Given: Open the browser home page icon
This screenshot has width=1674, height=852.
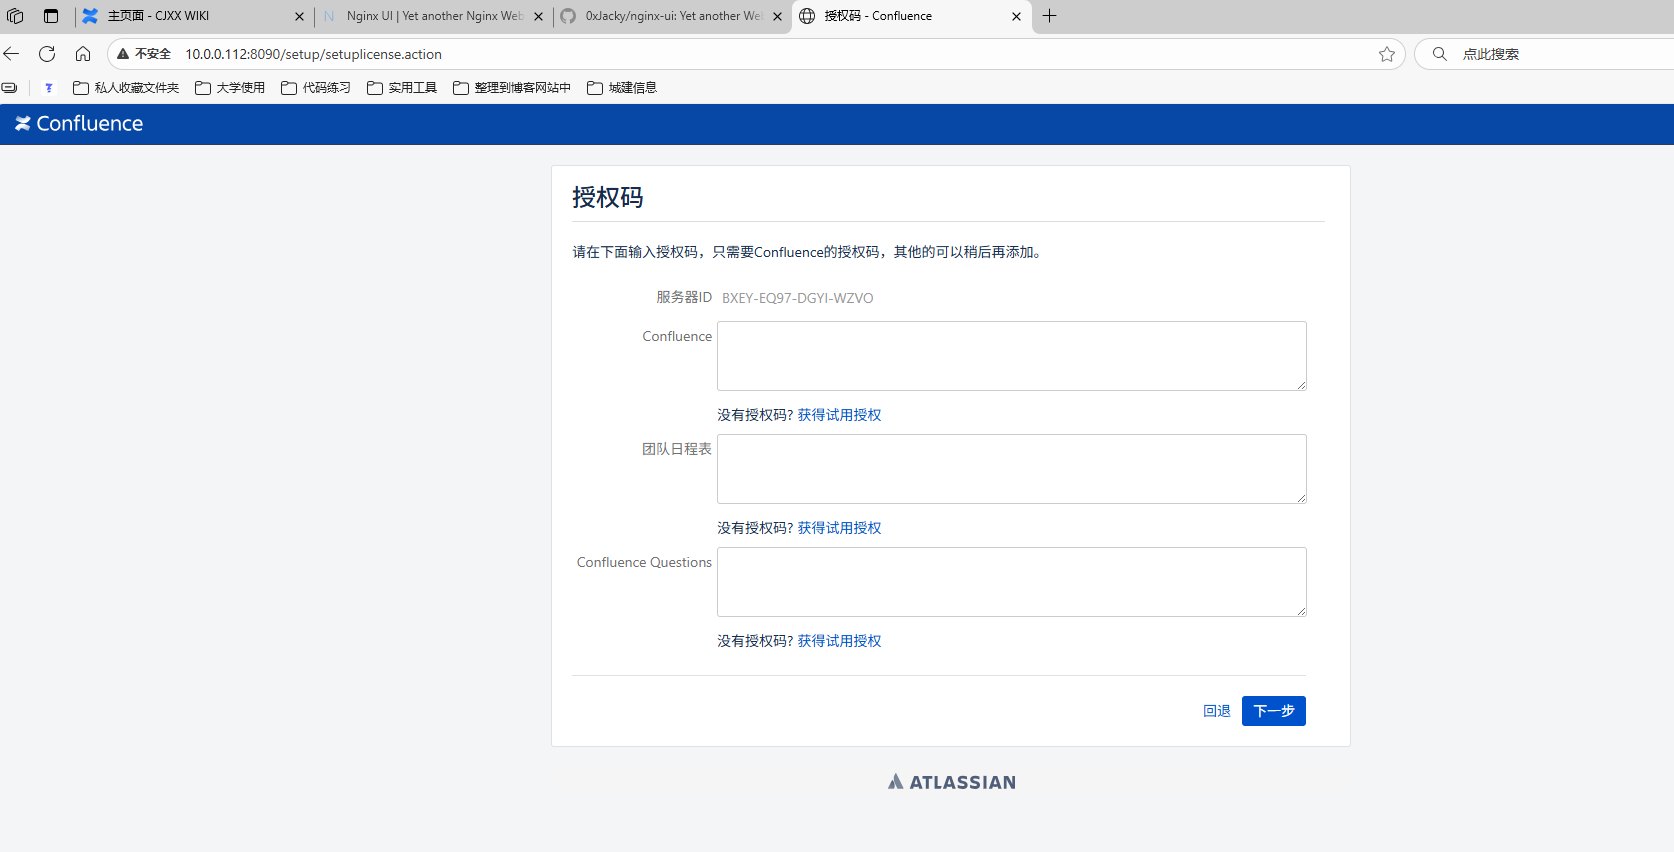Looking at the screenshot, I should [x=83, y=54].
